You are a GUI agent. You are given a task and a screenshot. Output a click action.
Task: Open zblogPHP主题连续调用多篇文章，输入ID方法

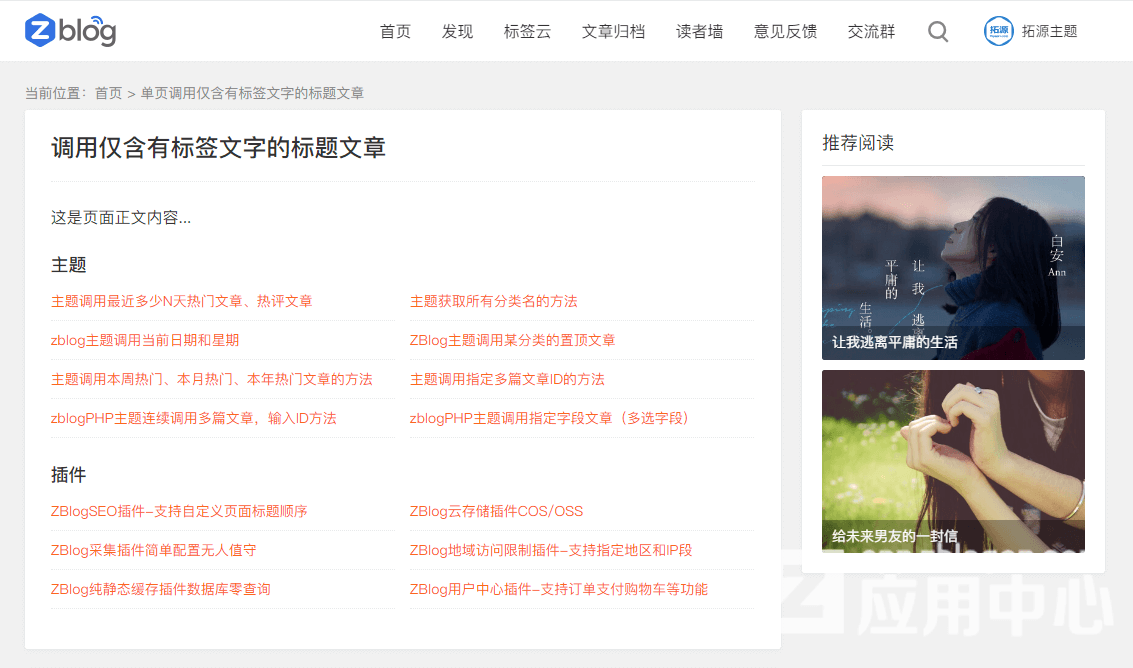click(194, 419)
